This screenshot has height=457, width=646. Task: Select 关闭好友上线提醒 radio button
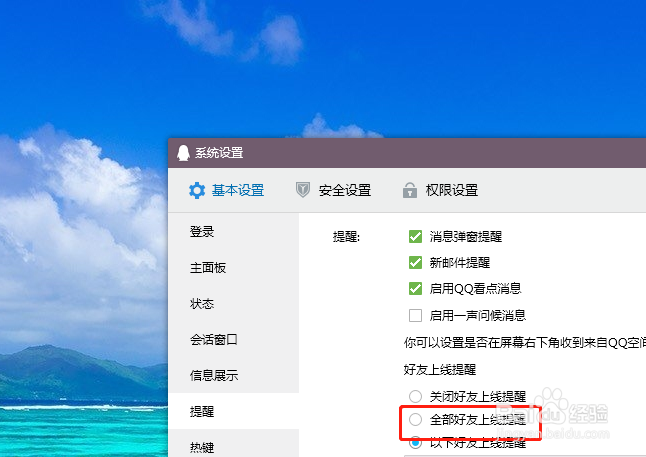click(415, 396)
